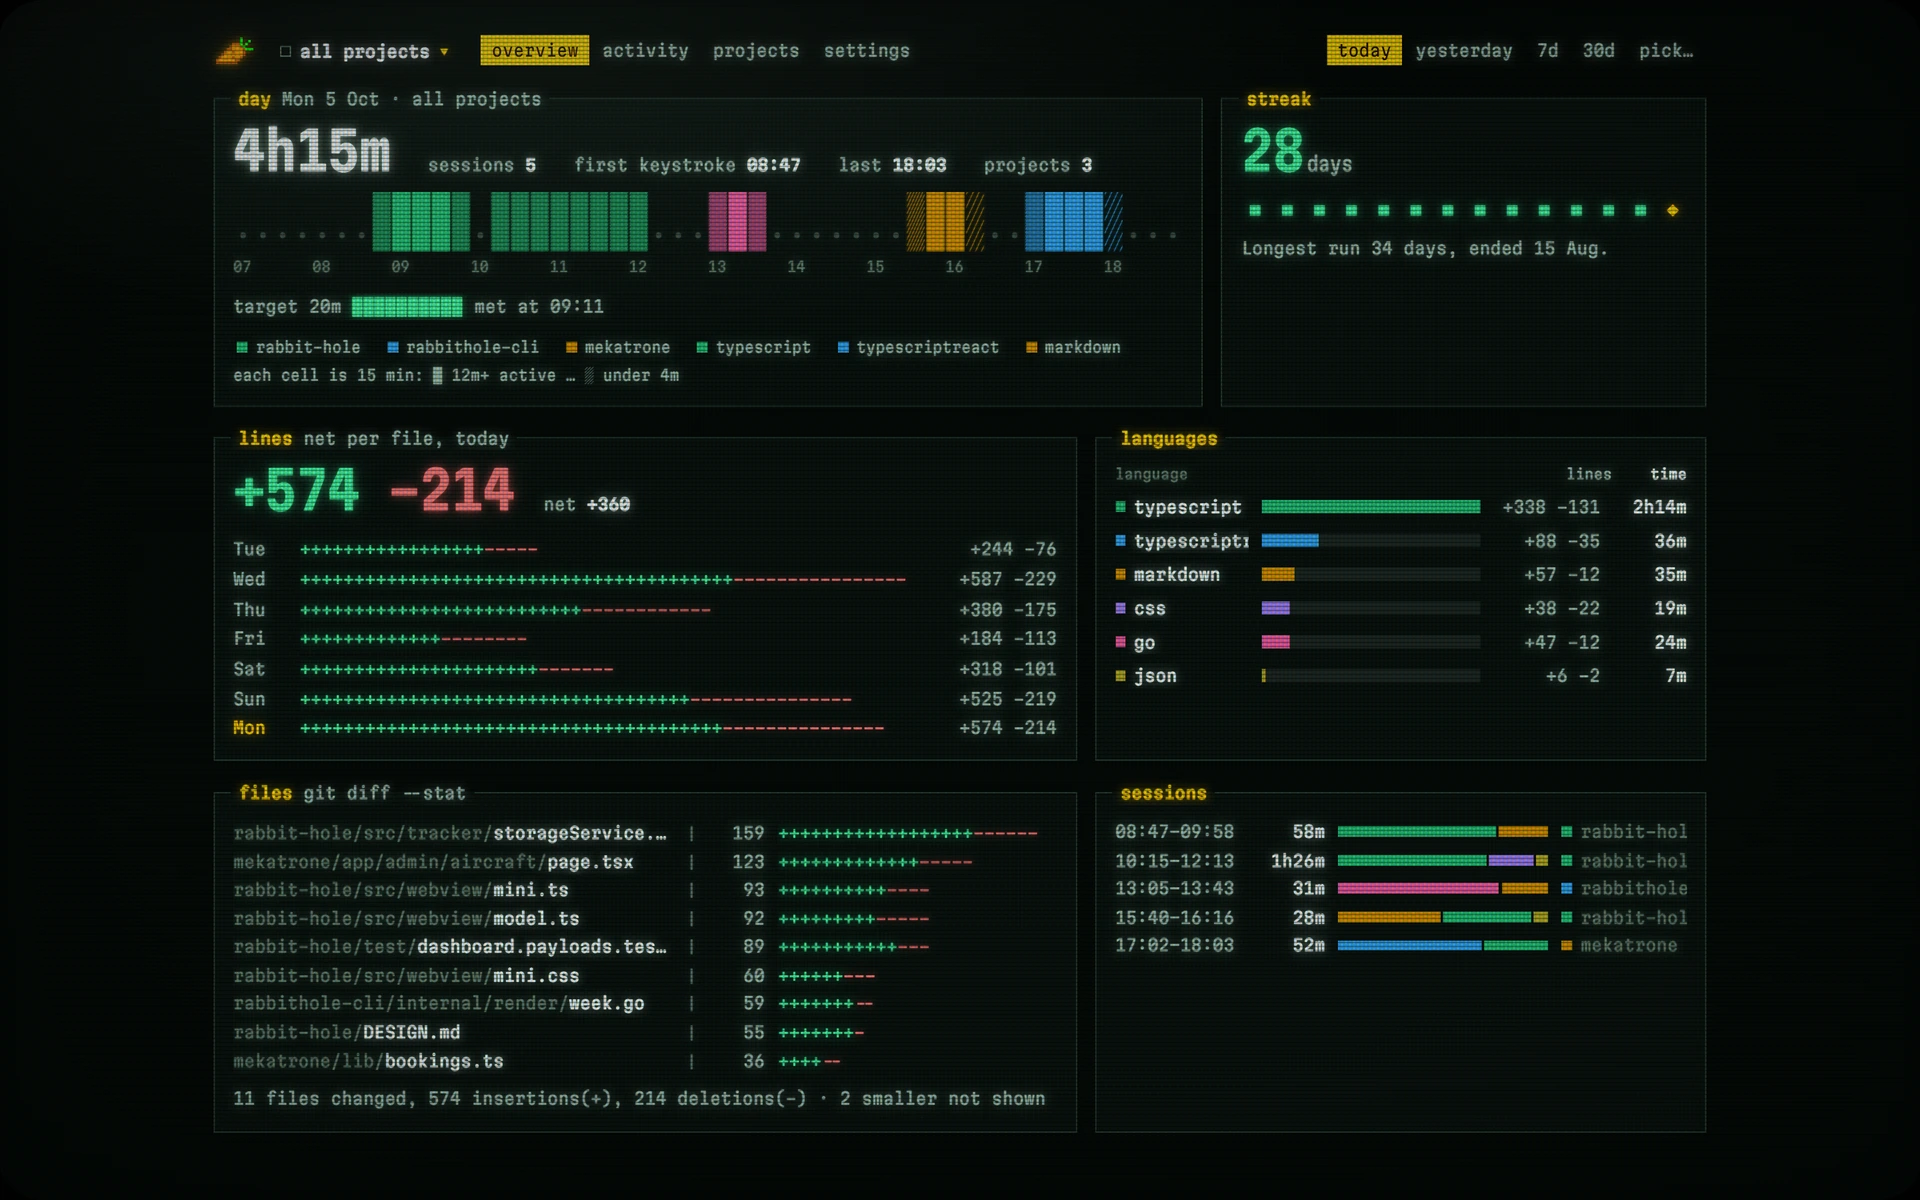Click the rabbithole blue square in sessions
The width and height of the screenshot is (1920, 1200).
point(1566,888)
